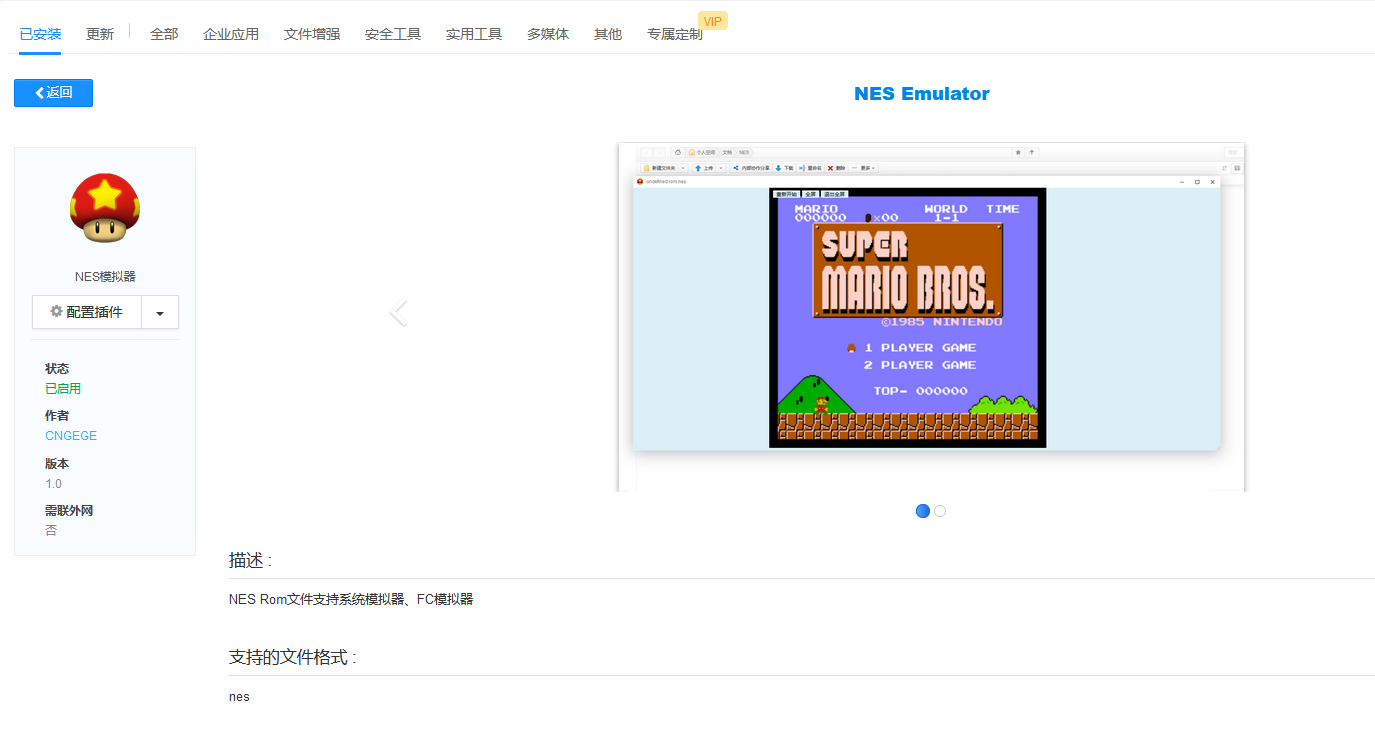Click the version value 1.0

[x=53, y=484]
